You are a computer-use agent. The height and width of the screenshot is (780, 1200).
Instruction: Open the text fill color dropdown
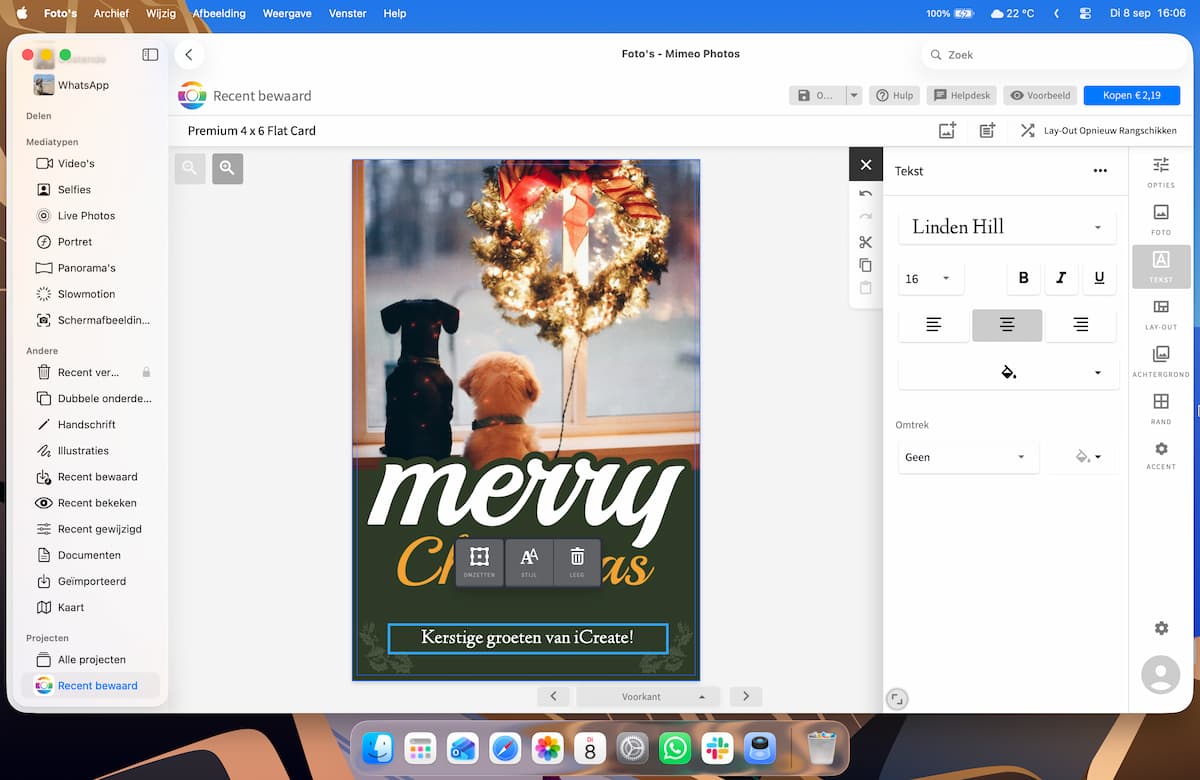1008,373
